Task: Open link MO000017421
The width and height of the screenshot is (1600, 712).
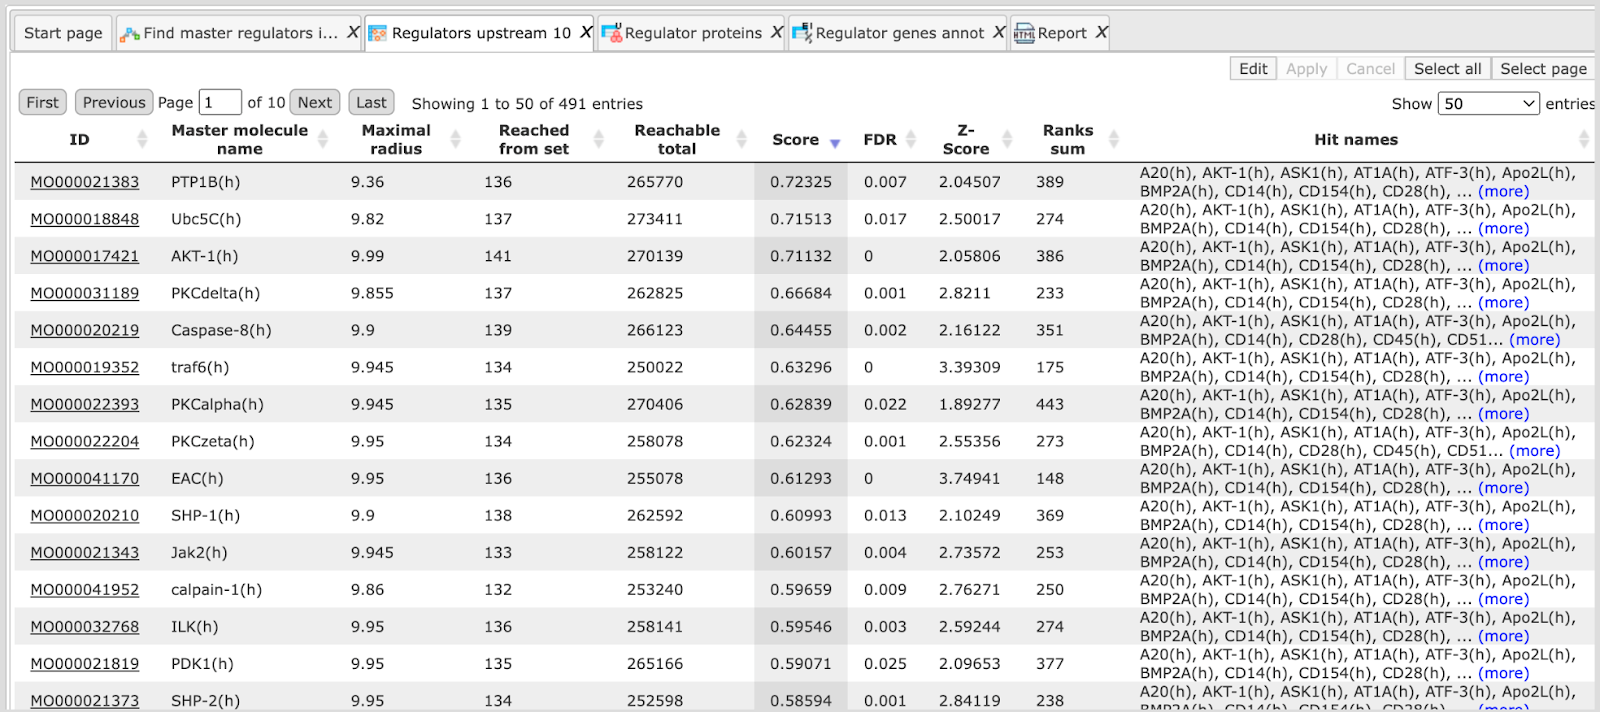Action: 85,256
